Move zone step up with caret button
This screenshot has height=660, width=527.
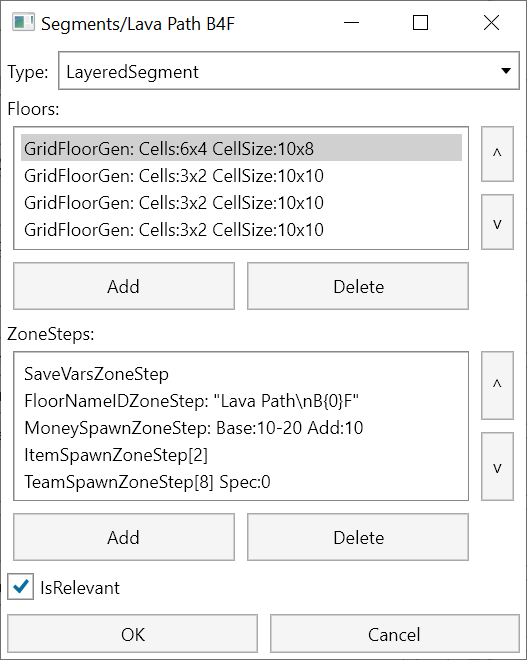pyautogui.click(x=497, y=386)
